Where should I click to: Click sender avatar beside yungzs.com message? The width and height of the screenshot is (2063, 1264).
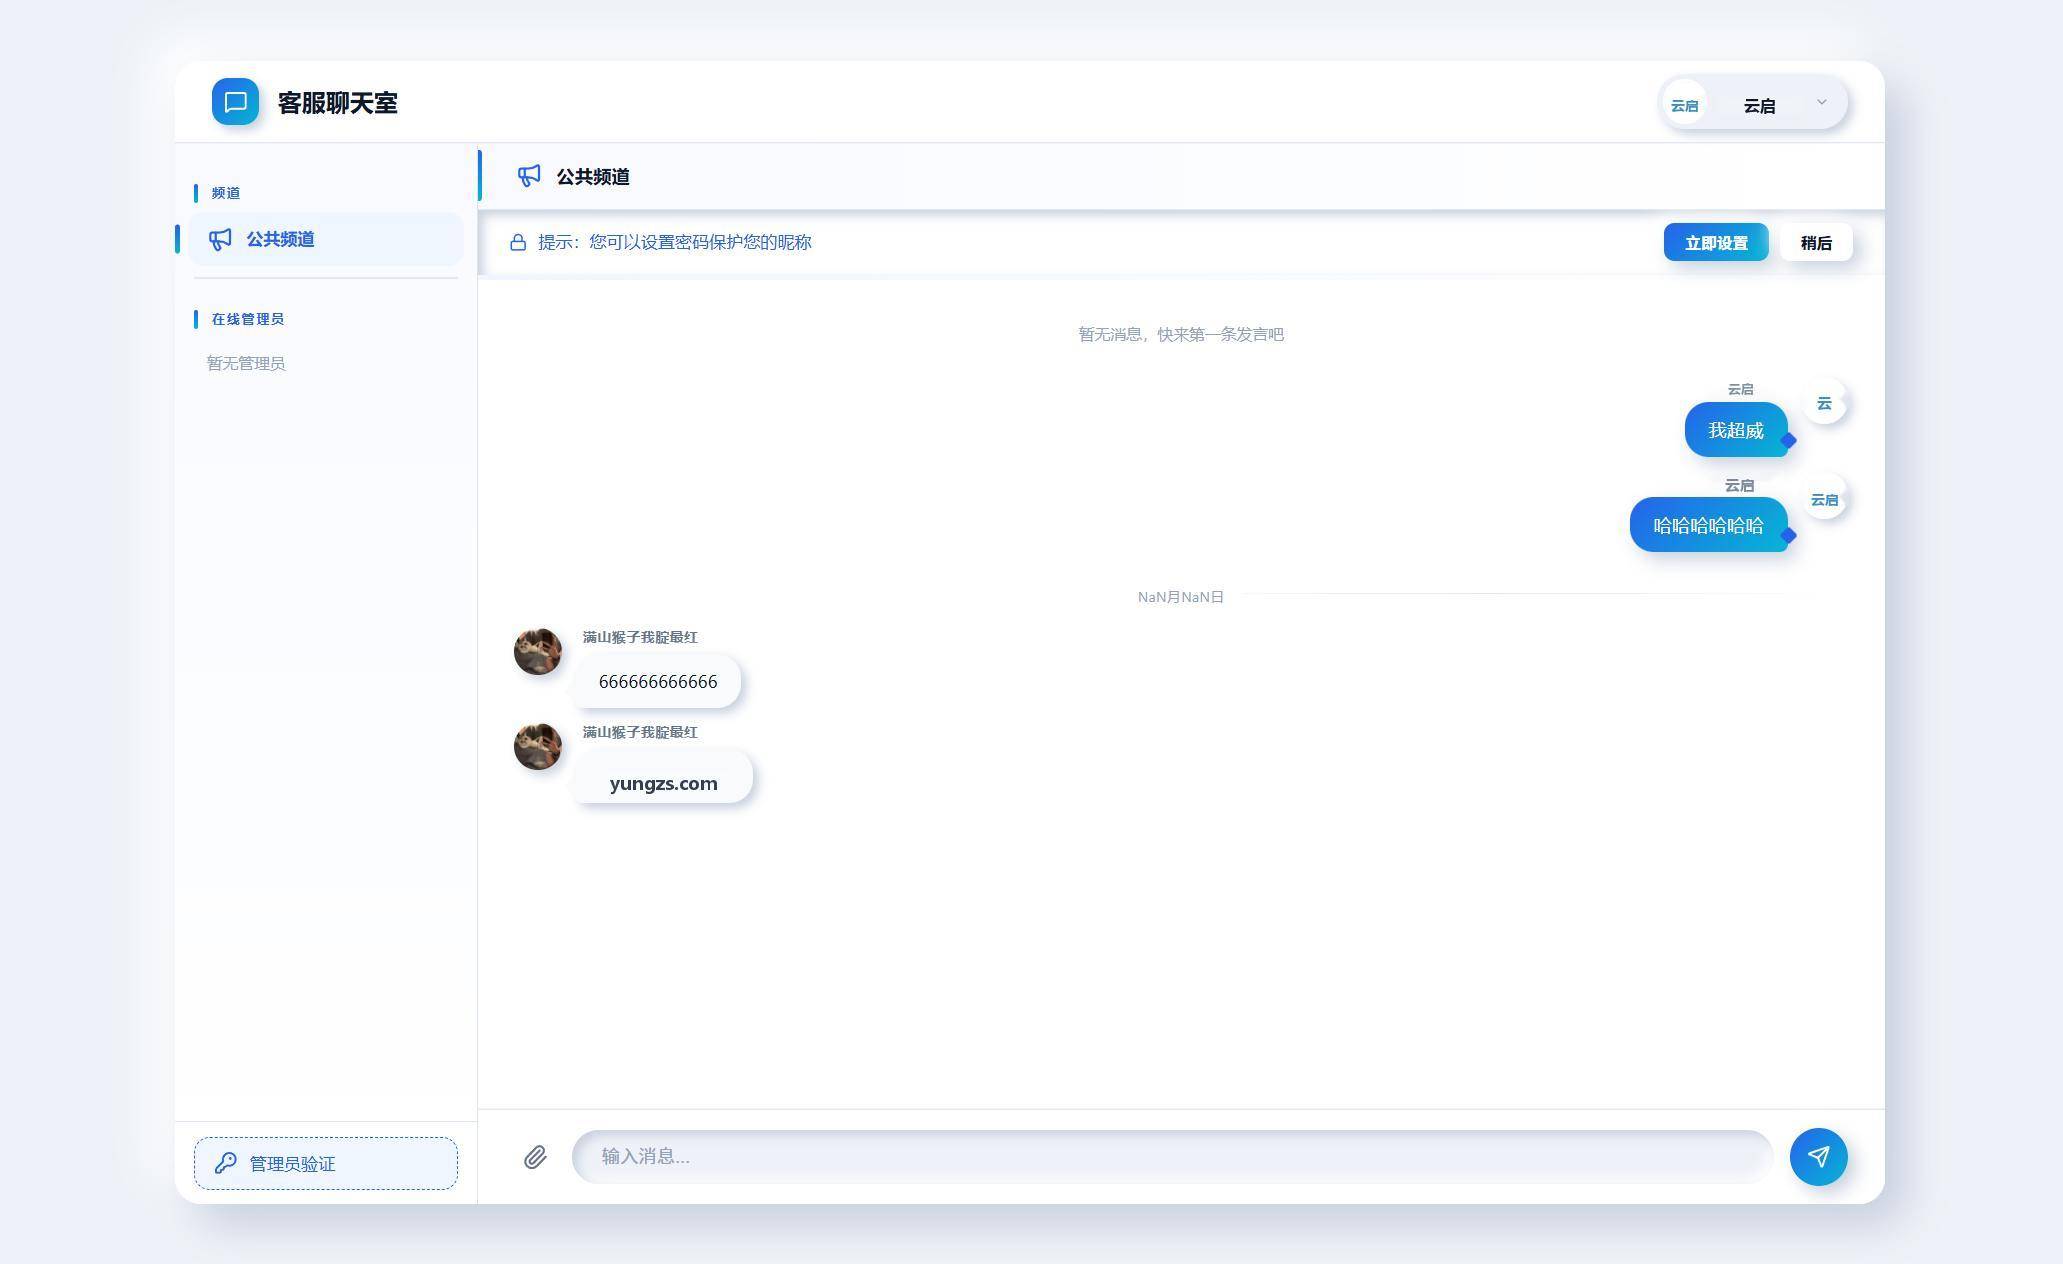tap(538, 747)
